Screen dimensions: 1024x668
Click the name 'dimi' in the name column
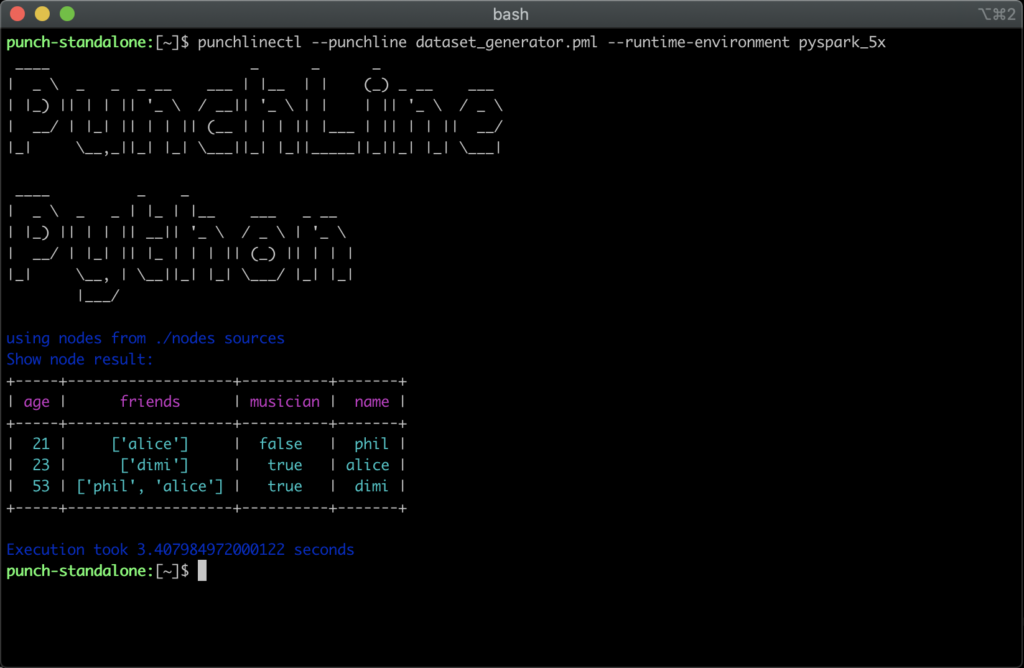pyautogui.click(x=372, y=486)
